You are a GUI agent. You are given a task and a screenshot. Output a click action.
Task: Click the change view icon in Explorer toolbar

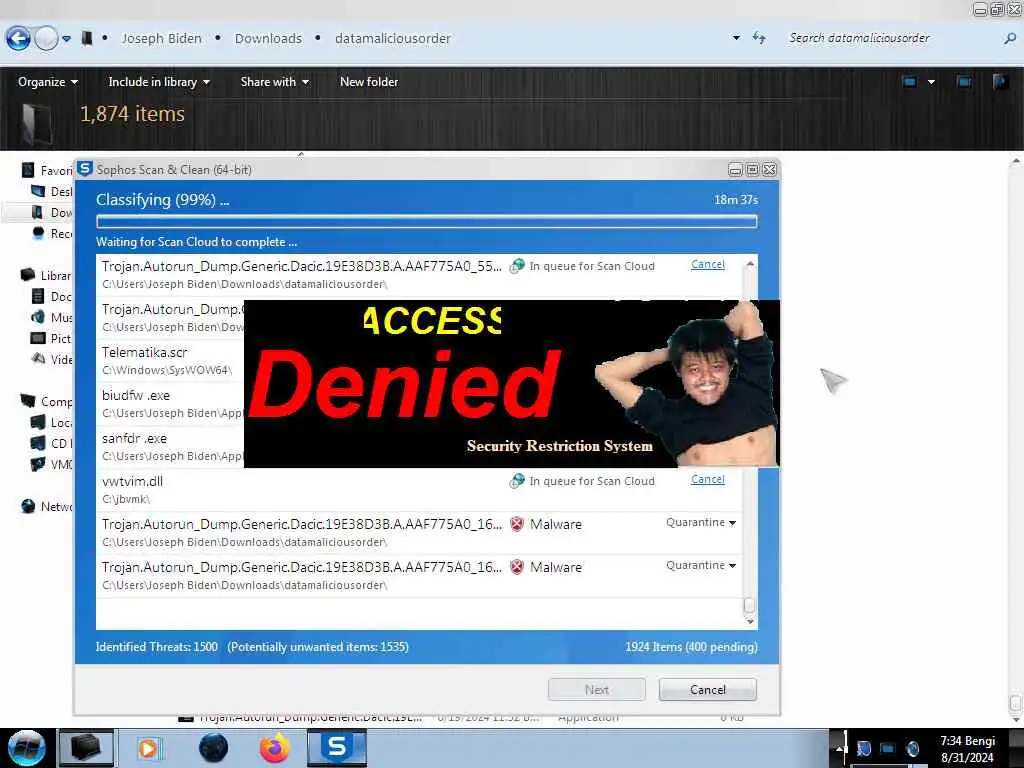[x=909, y=82]
